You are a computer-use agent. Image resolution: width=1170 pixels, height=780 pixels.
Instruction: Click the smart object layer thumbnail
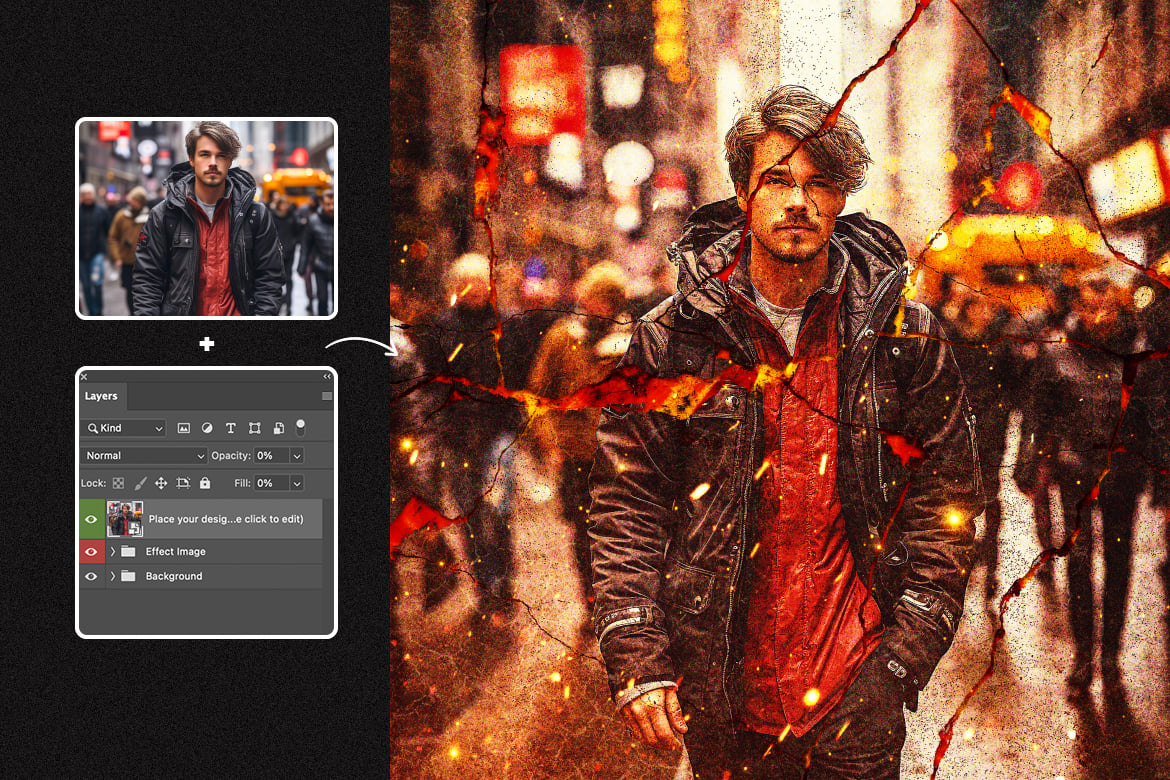[x=125, y=520]
